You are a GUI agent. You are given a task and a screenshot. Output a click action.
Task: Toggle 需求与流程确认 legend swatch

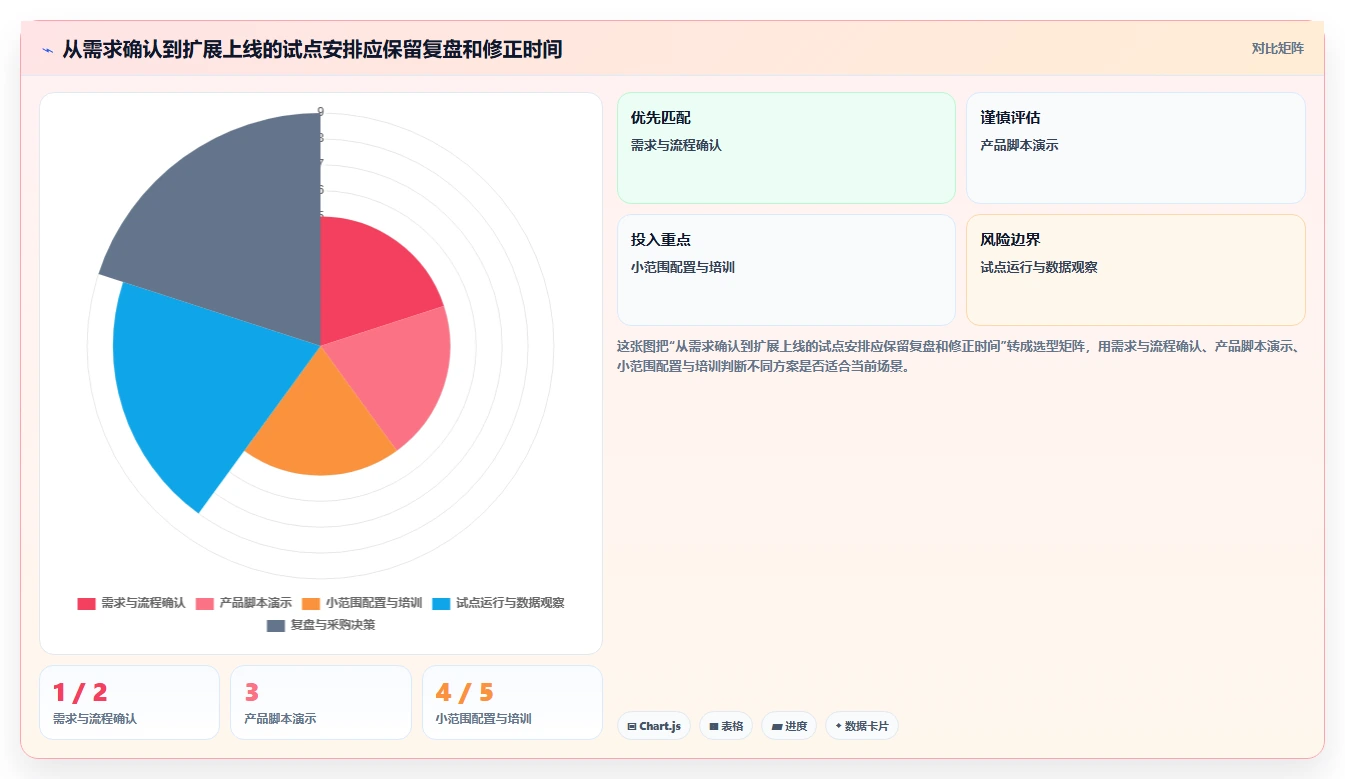[x=87, y=603]
